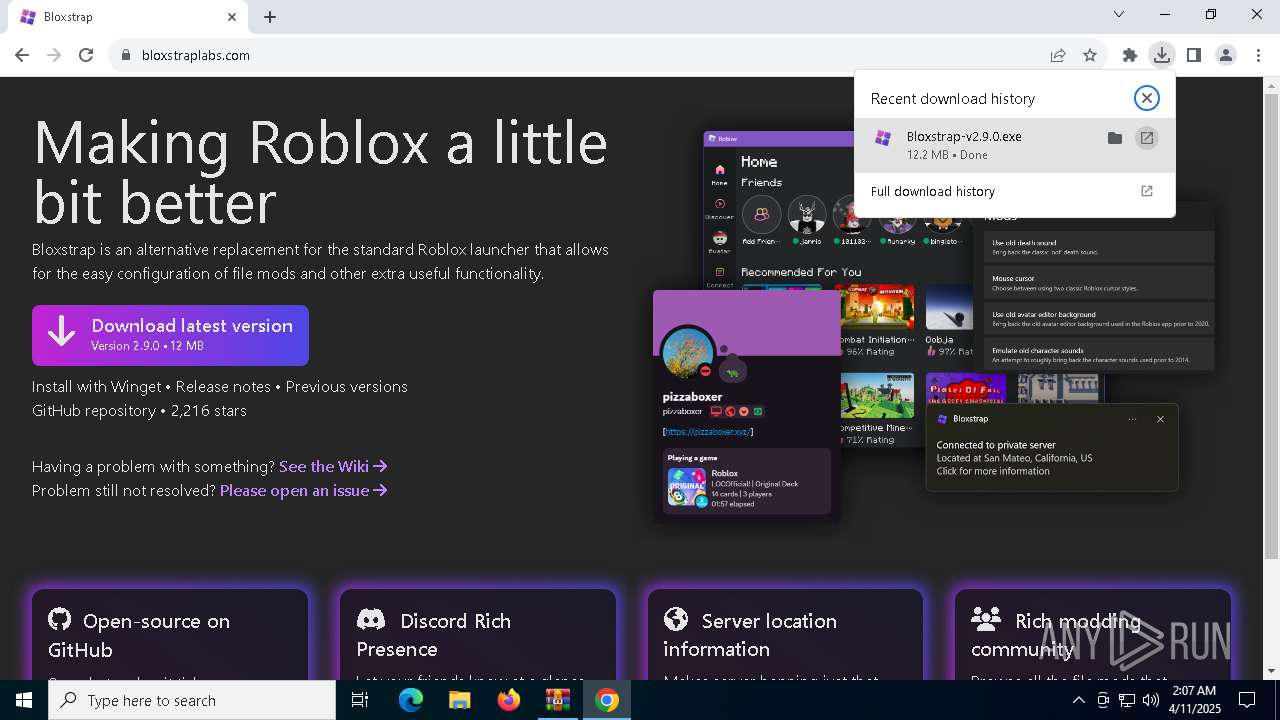1280x720 pixels.
Task: Go back to the previous page
Action: tap(22, 56)
